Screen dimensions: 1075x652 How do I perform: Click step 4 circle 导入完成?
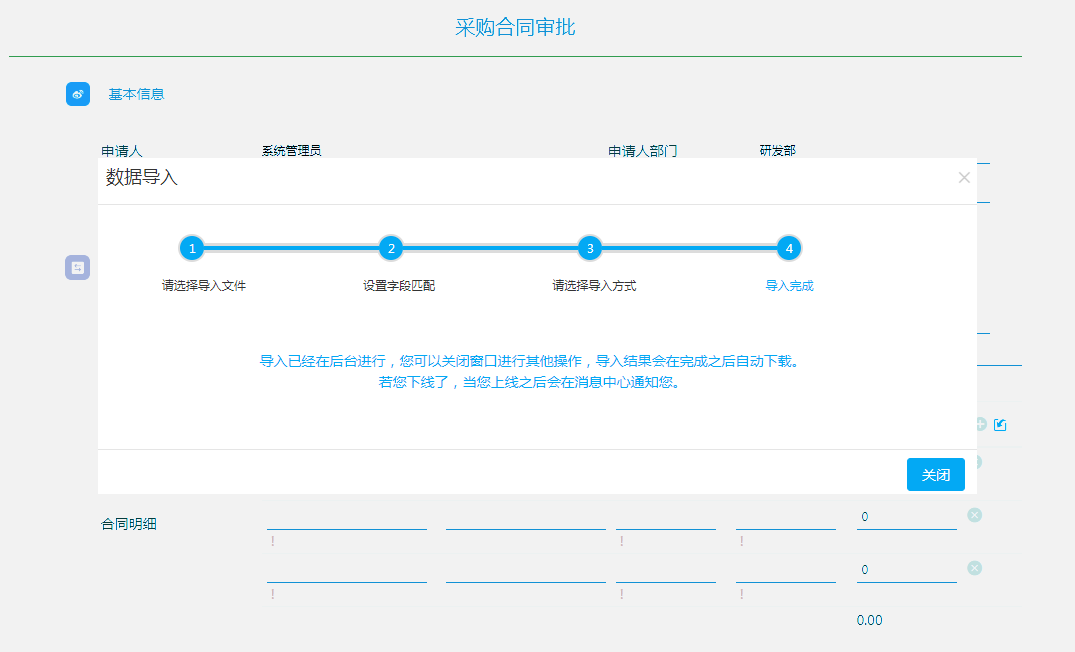pyautogui.click(x=789, y=248)
